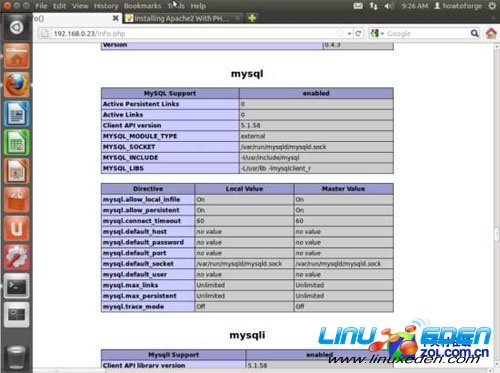This screenshot has width=500, height=373.
Task: Open the Trash in the launcher
Action: [x=16, y=358]
